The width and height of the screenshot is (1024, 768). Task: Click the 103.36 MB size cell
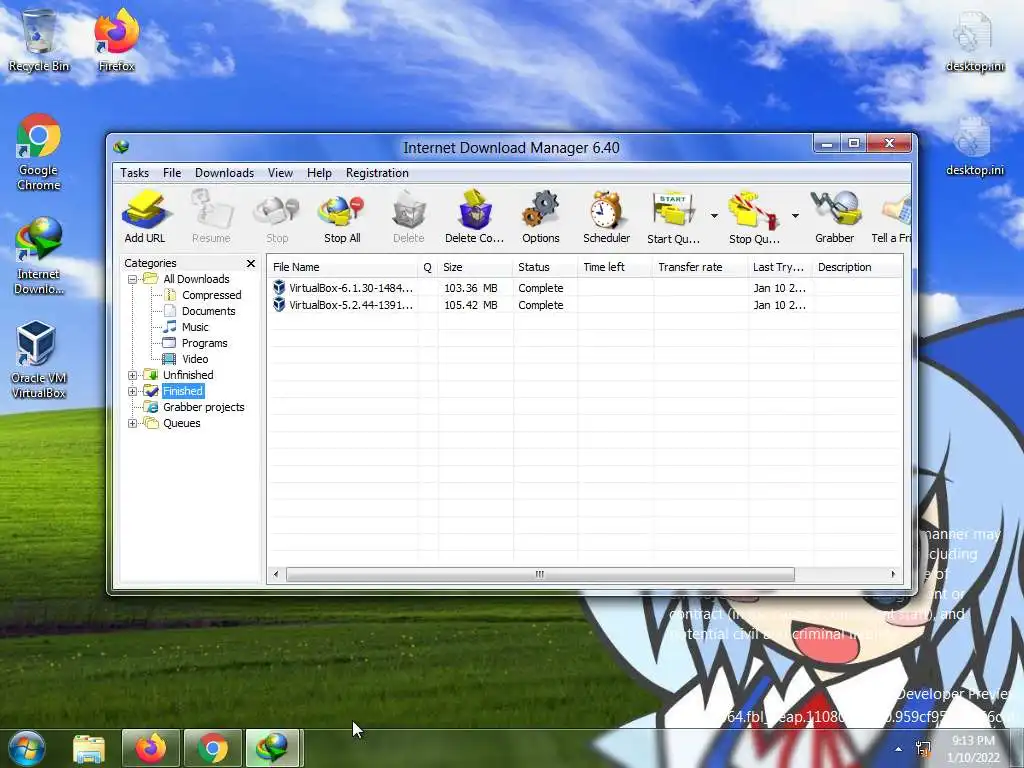pos(471,288)
